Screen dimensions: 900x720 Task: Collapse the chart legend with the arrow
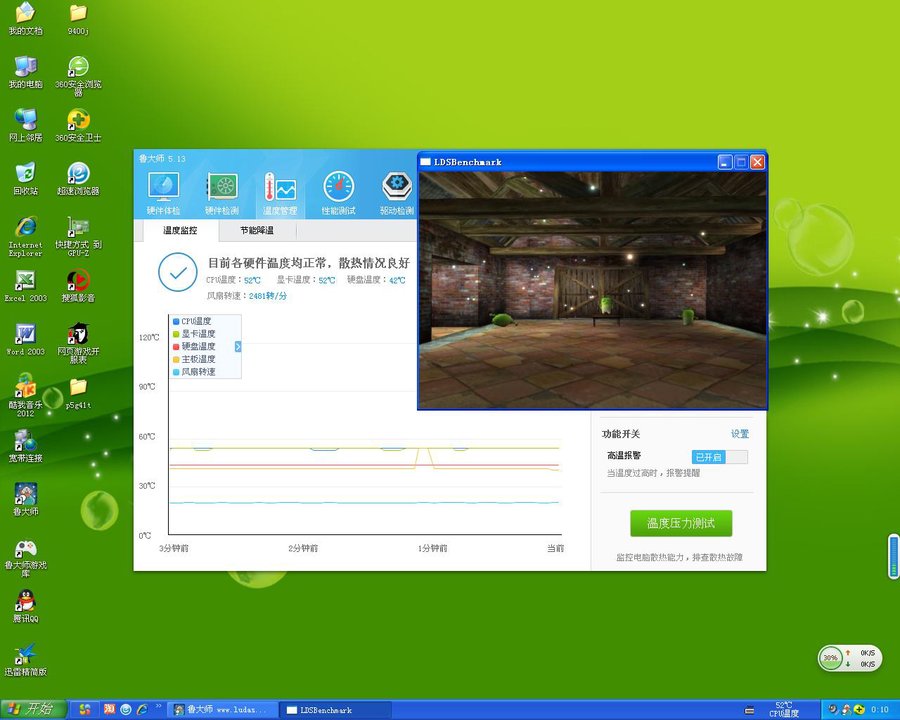[x=238, y=346]
